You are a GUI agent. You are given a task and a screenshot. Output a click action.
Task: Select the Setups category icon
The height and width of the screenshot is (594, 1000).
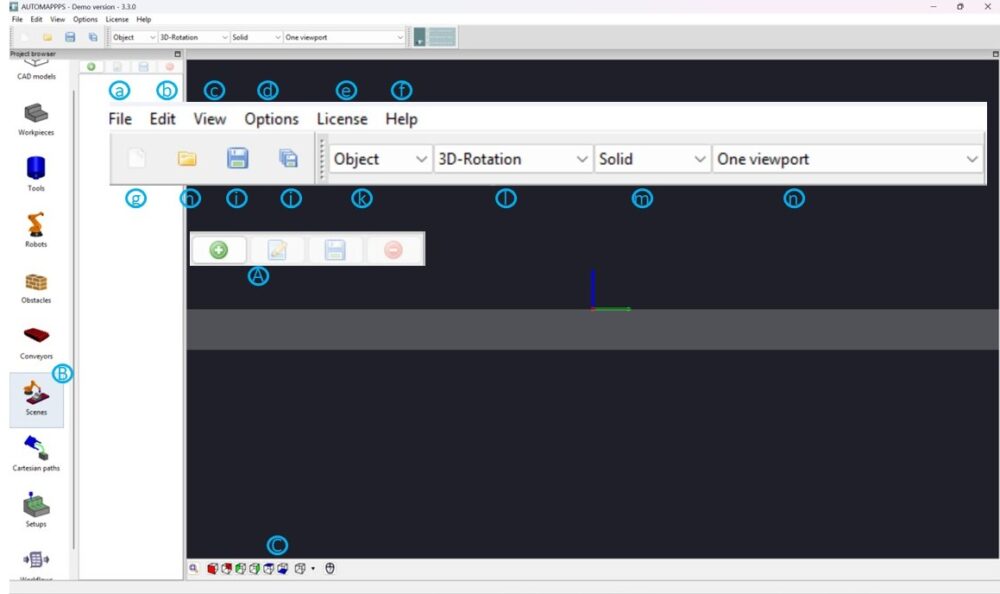pos(35,510)
